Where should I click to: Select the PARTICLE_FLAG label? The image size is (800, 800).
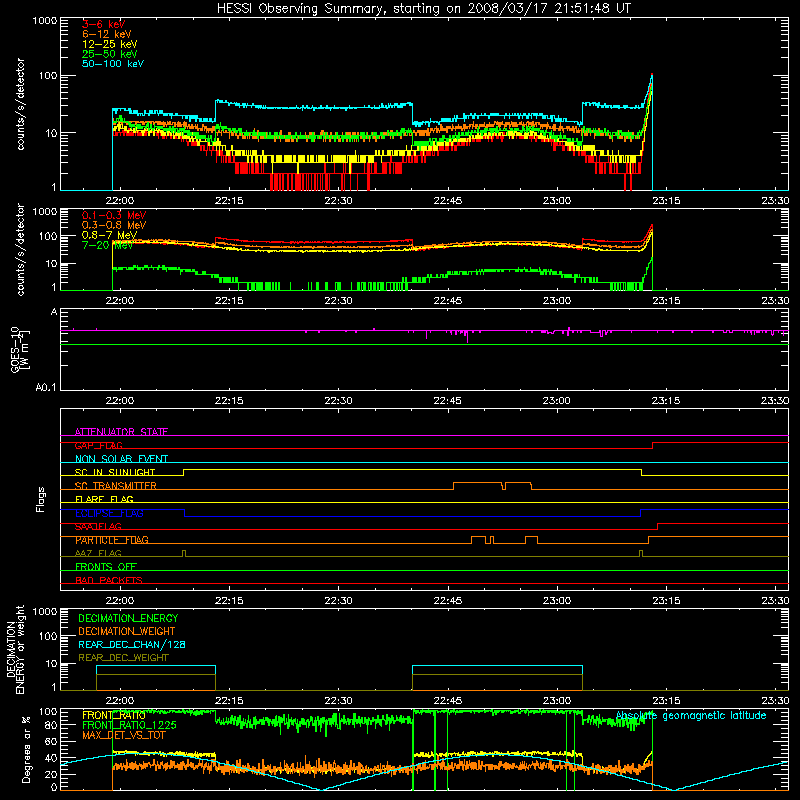coord(112,540)
